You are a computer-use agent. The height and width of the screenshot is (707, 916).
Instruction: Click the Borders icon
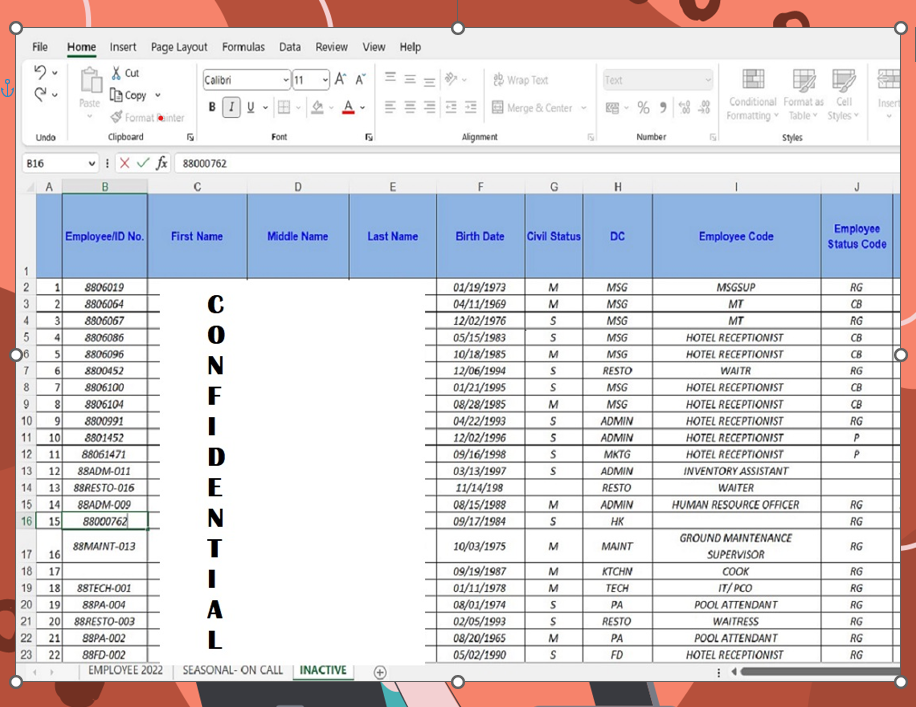click(x=284, y=107)
